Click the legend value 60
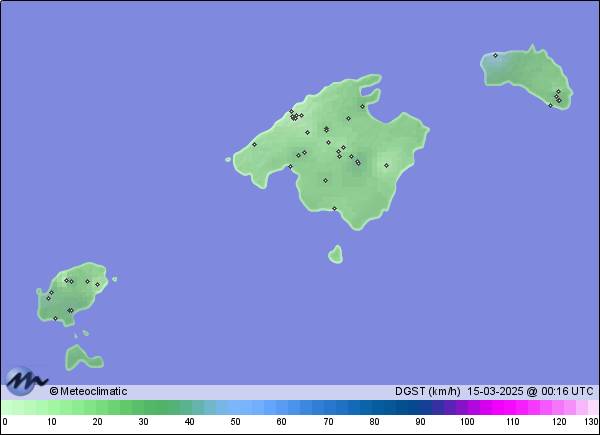The width and height of the screenshot is (600, 435). [282, 422]
